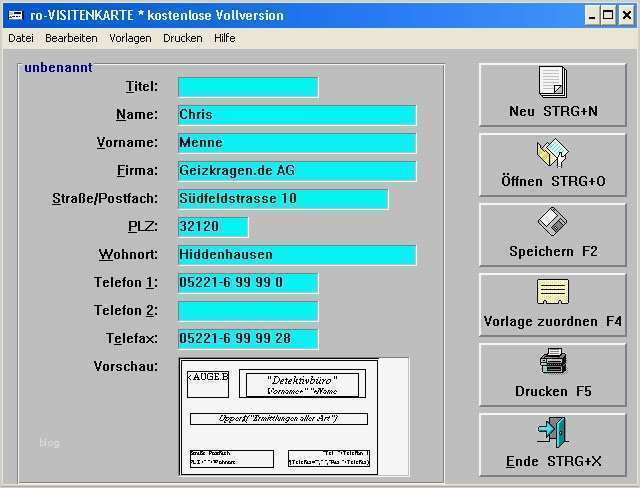Click the 'Straße/Postfach:' label

point(105,198)
